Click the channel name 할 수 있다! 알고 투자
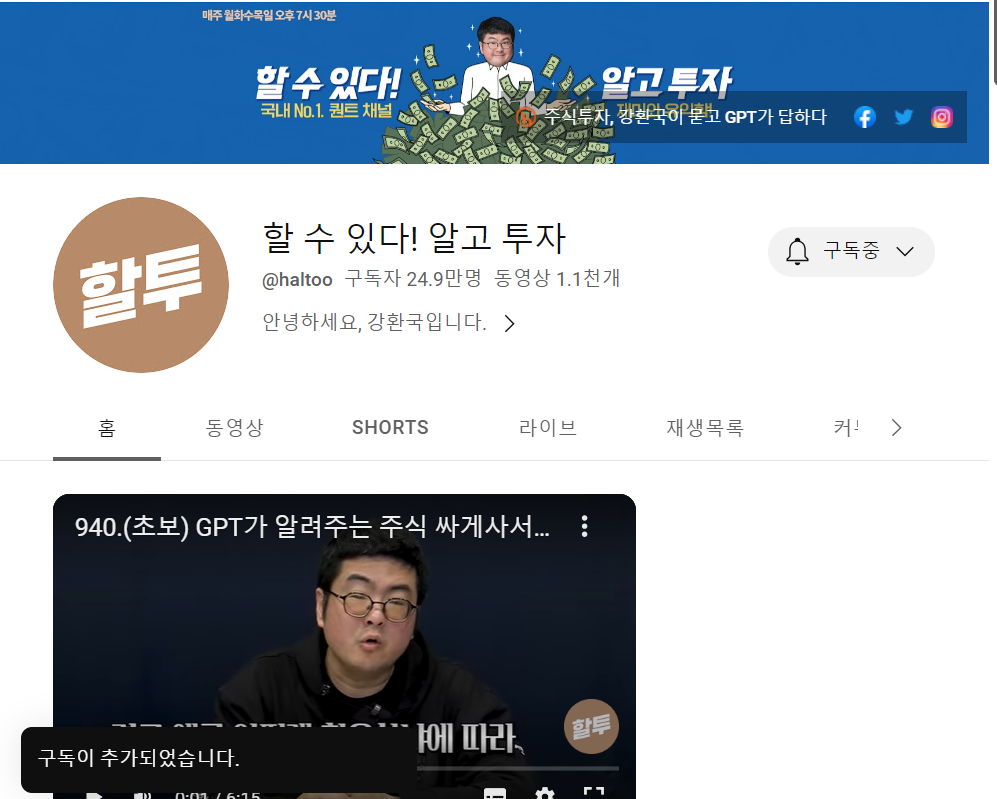Image resolution: width=997 pixels, height=799 pixels. coord(414,238)
